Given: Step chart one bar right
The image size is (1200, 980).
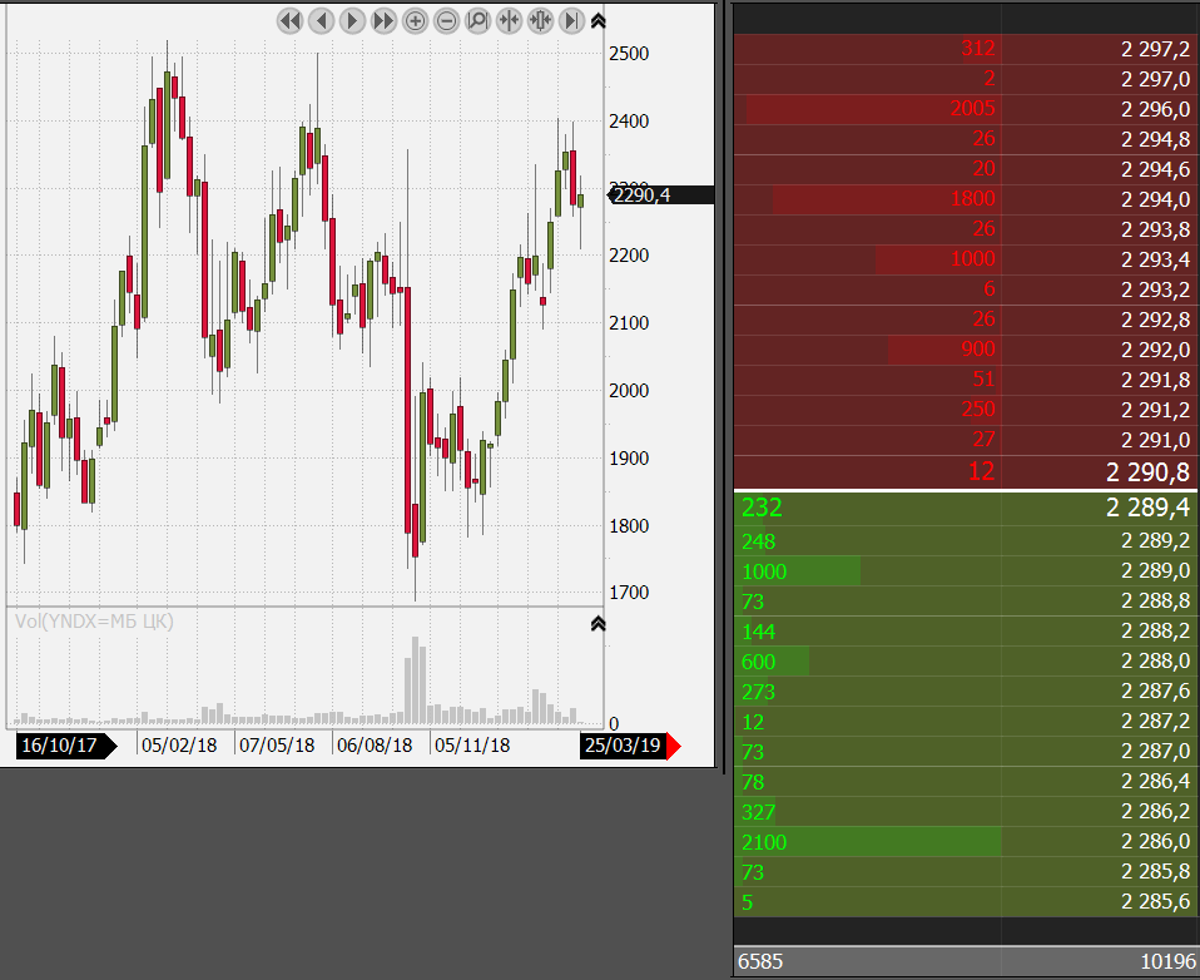Looking at the screenshot, I should point(352,20).
